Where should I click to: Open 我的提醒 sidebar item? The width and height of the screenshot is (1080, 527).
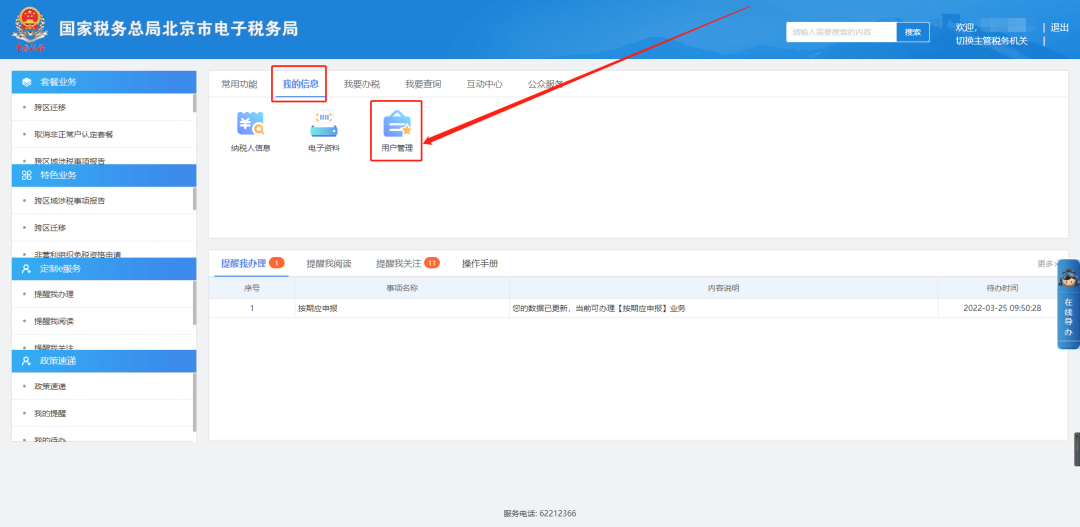coord(50,413)
